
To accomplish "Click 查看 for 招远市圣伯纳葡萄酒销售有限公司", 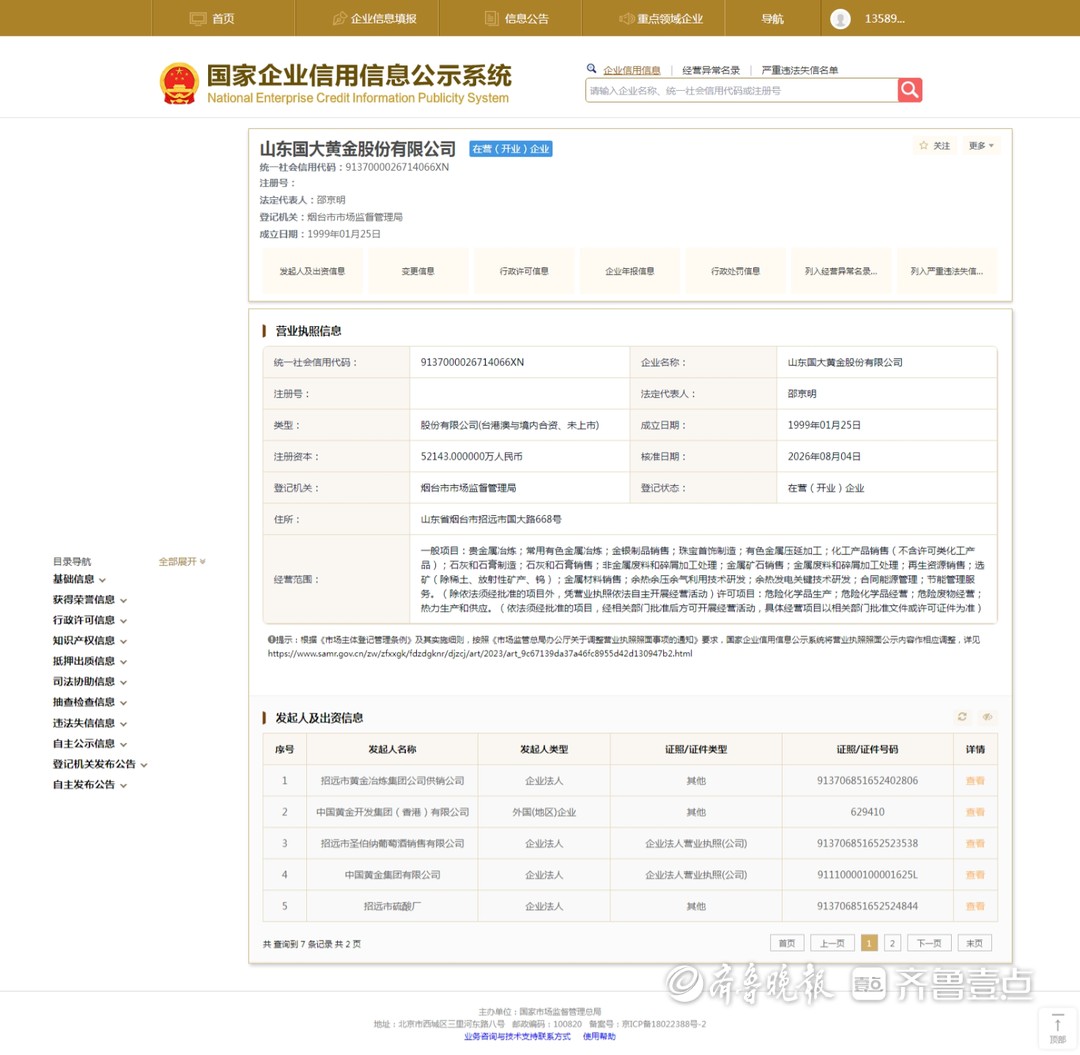I will (975, 843).
